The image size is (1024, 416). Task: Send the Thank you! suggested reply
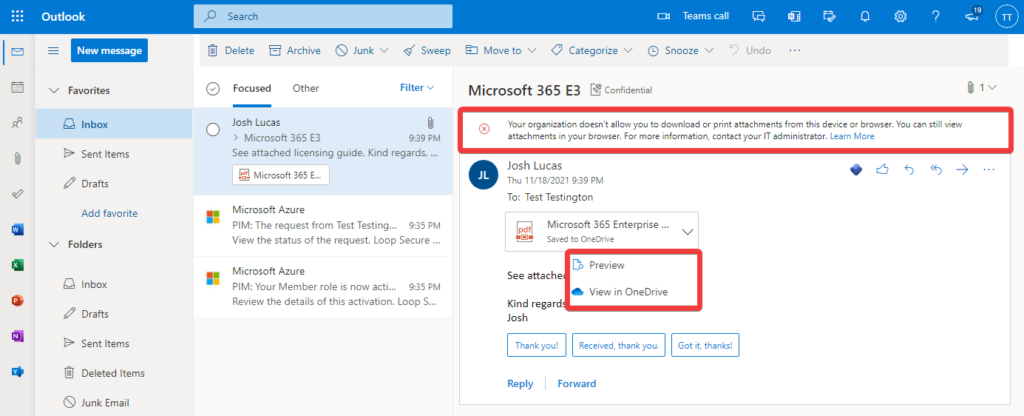(537, 345)
